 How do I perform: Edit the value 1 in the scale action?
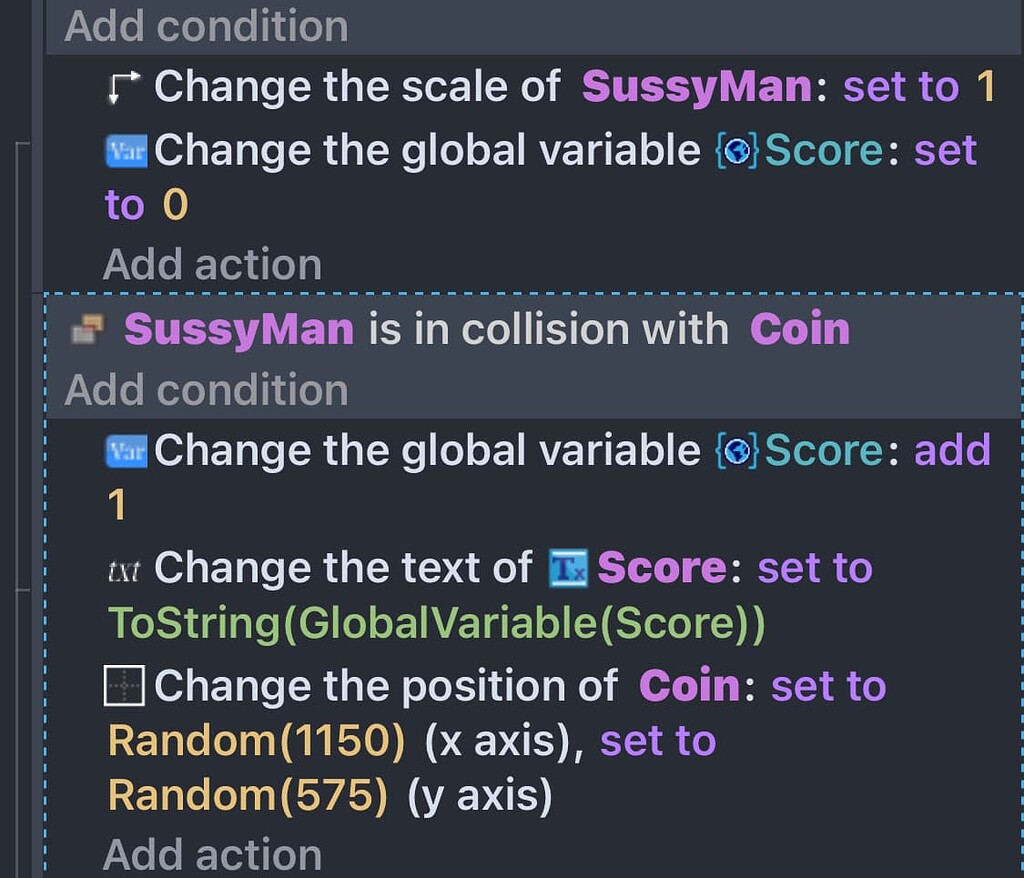(987, 86)
